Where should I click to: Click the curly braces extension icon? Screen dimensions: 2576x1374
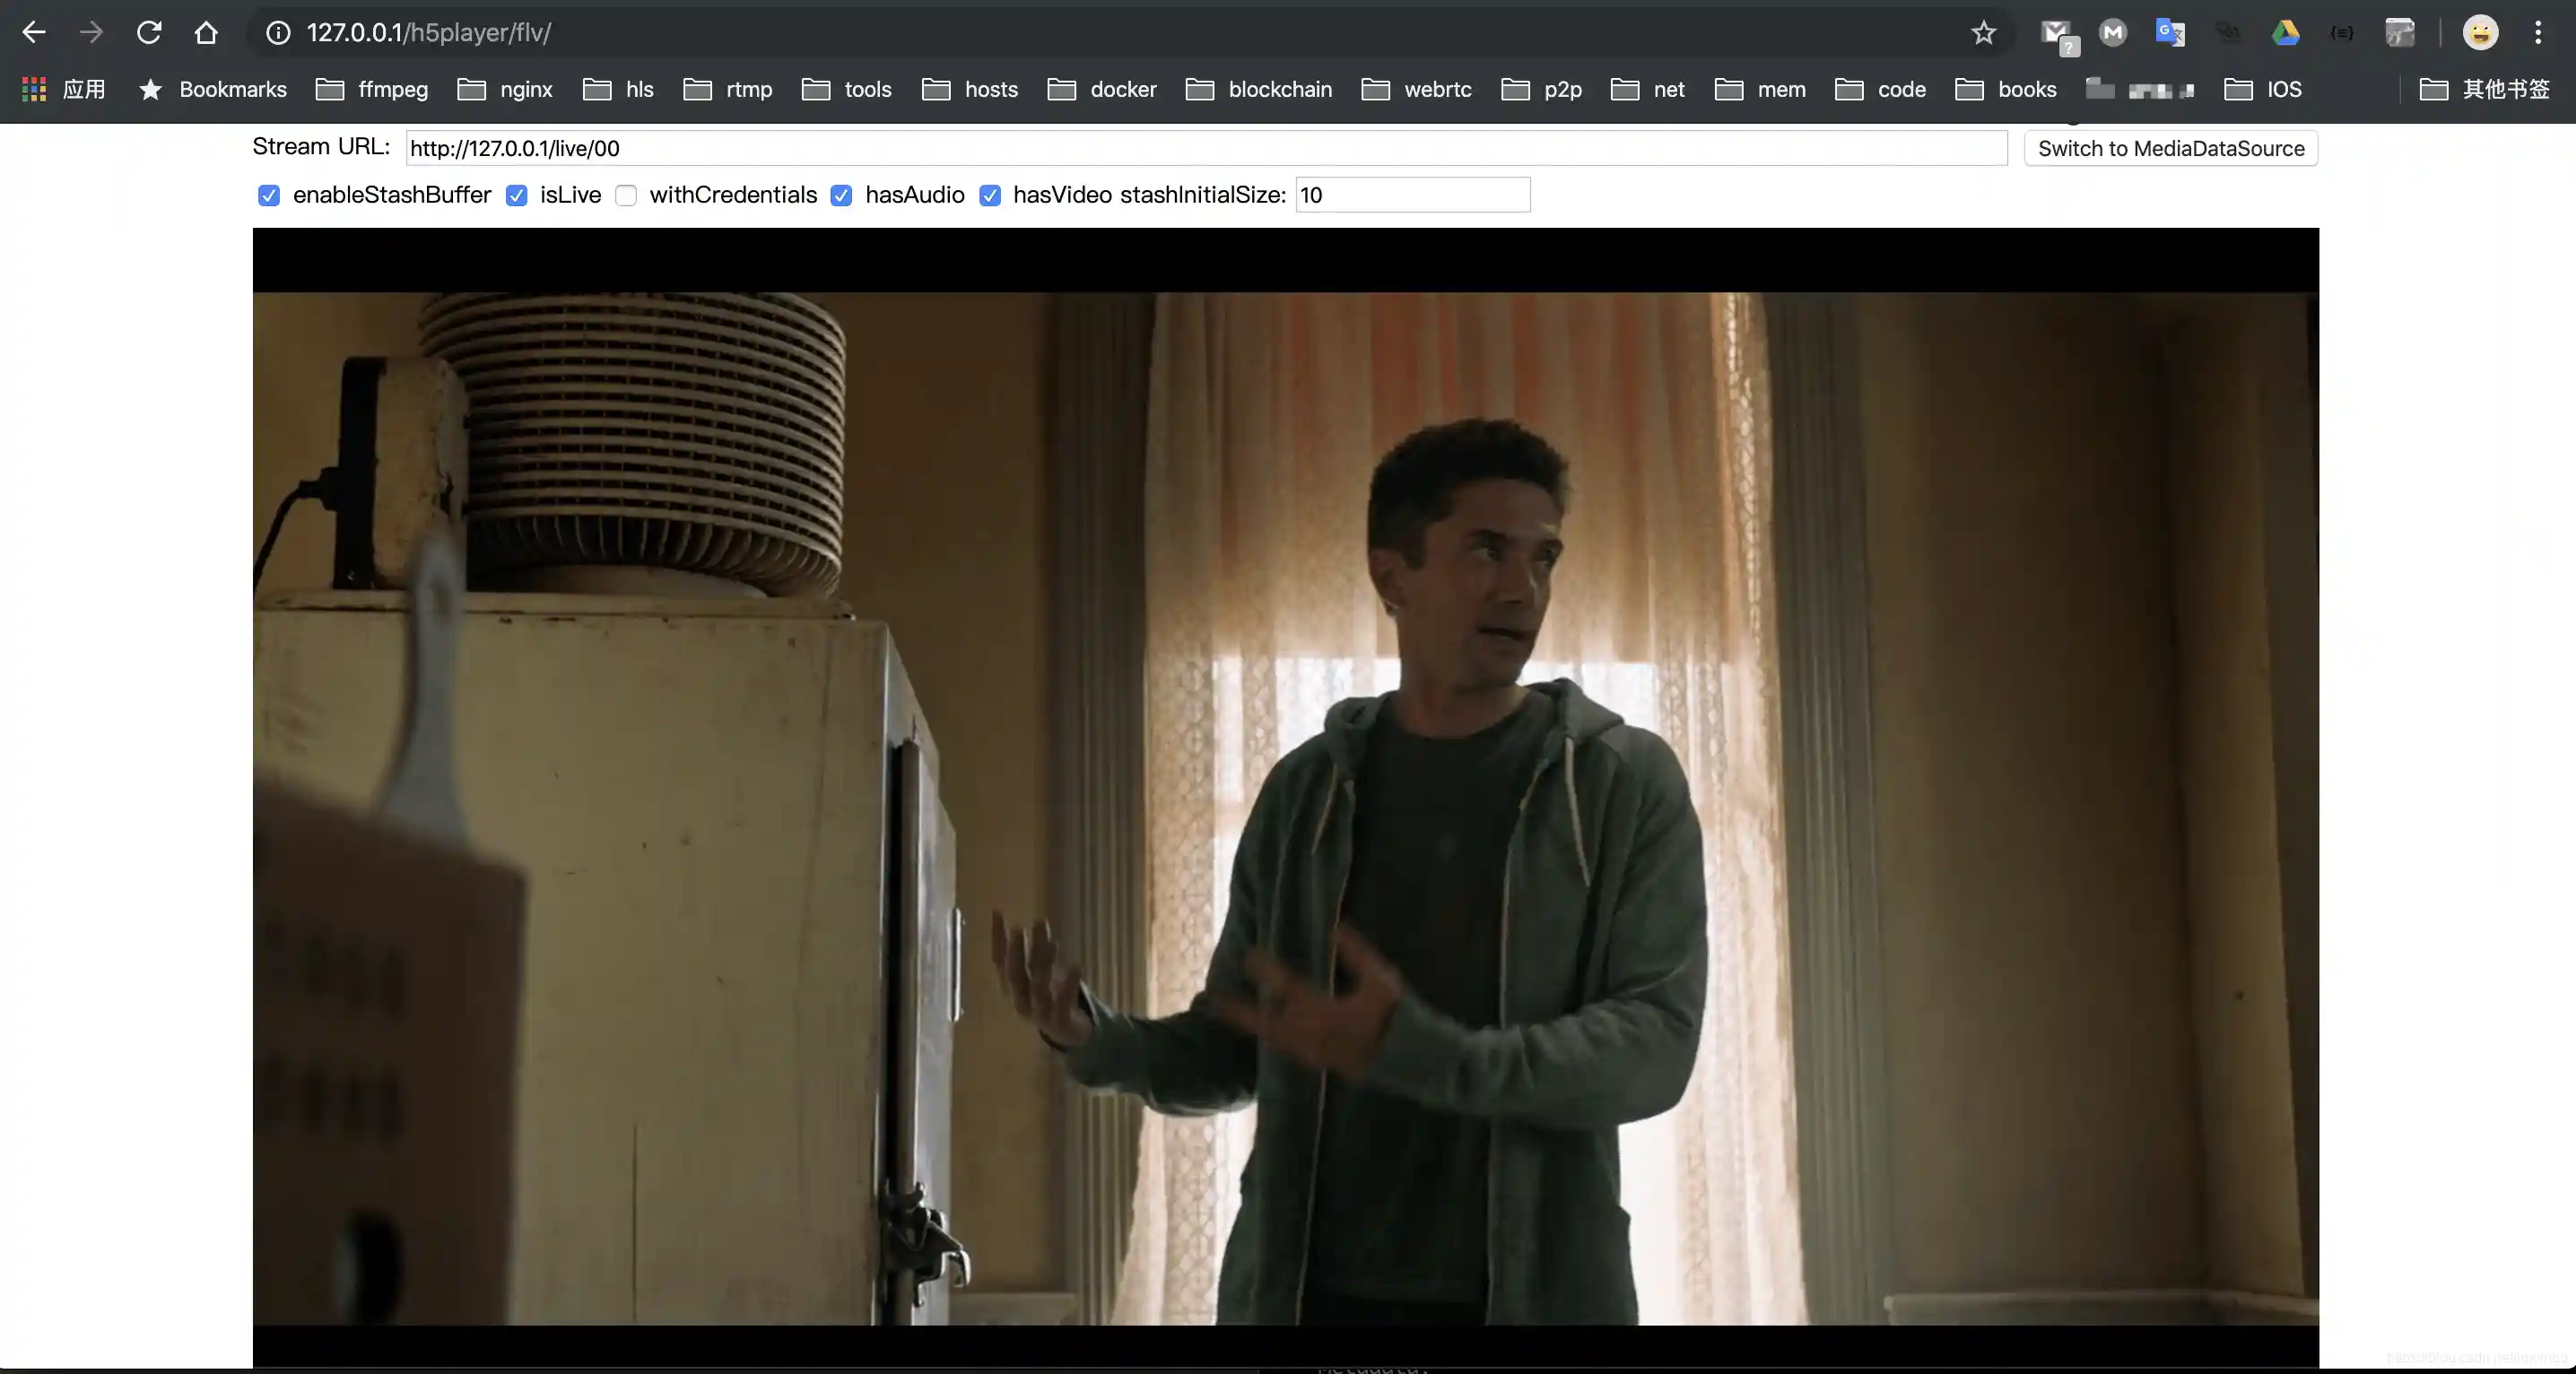(2342, 33)
